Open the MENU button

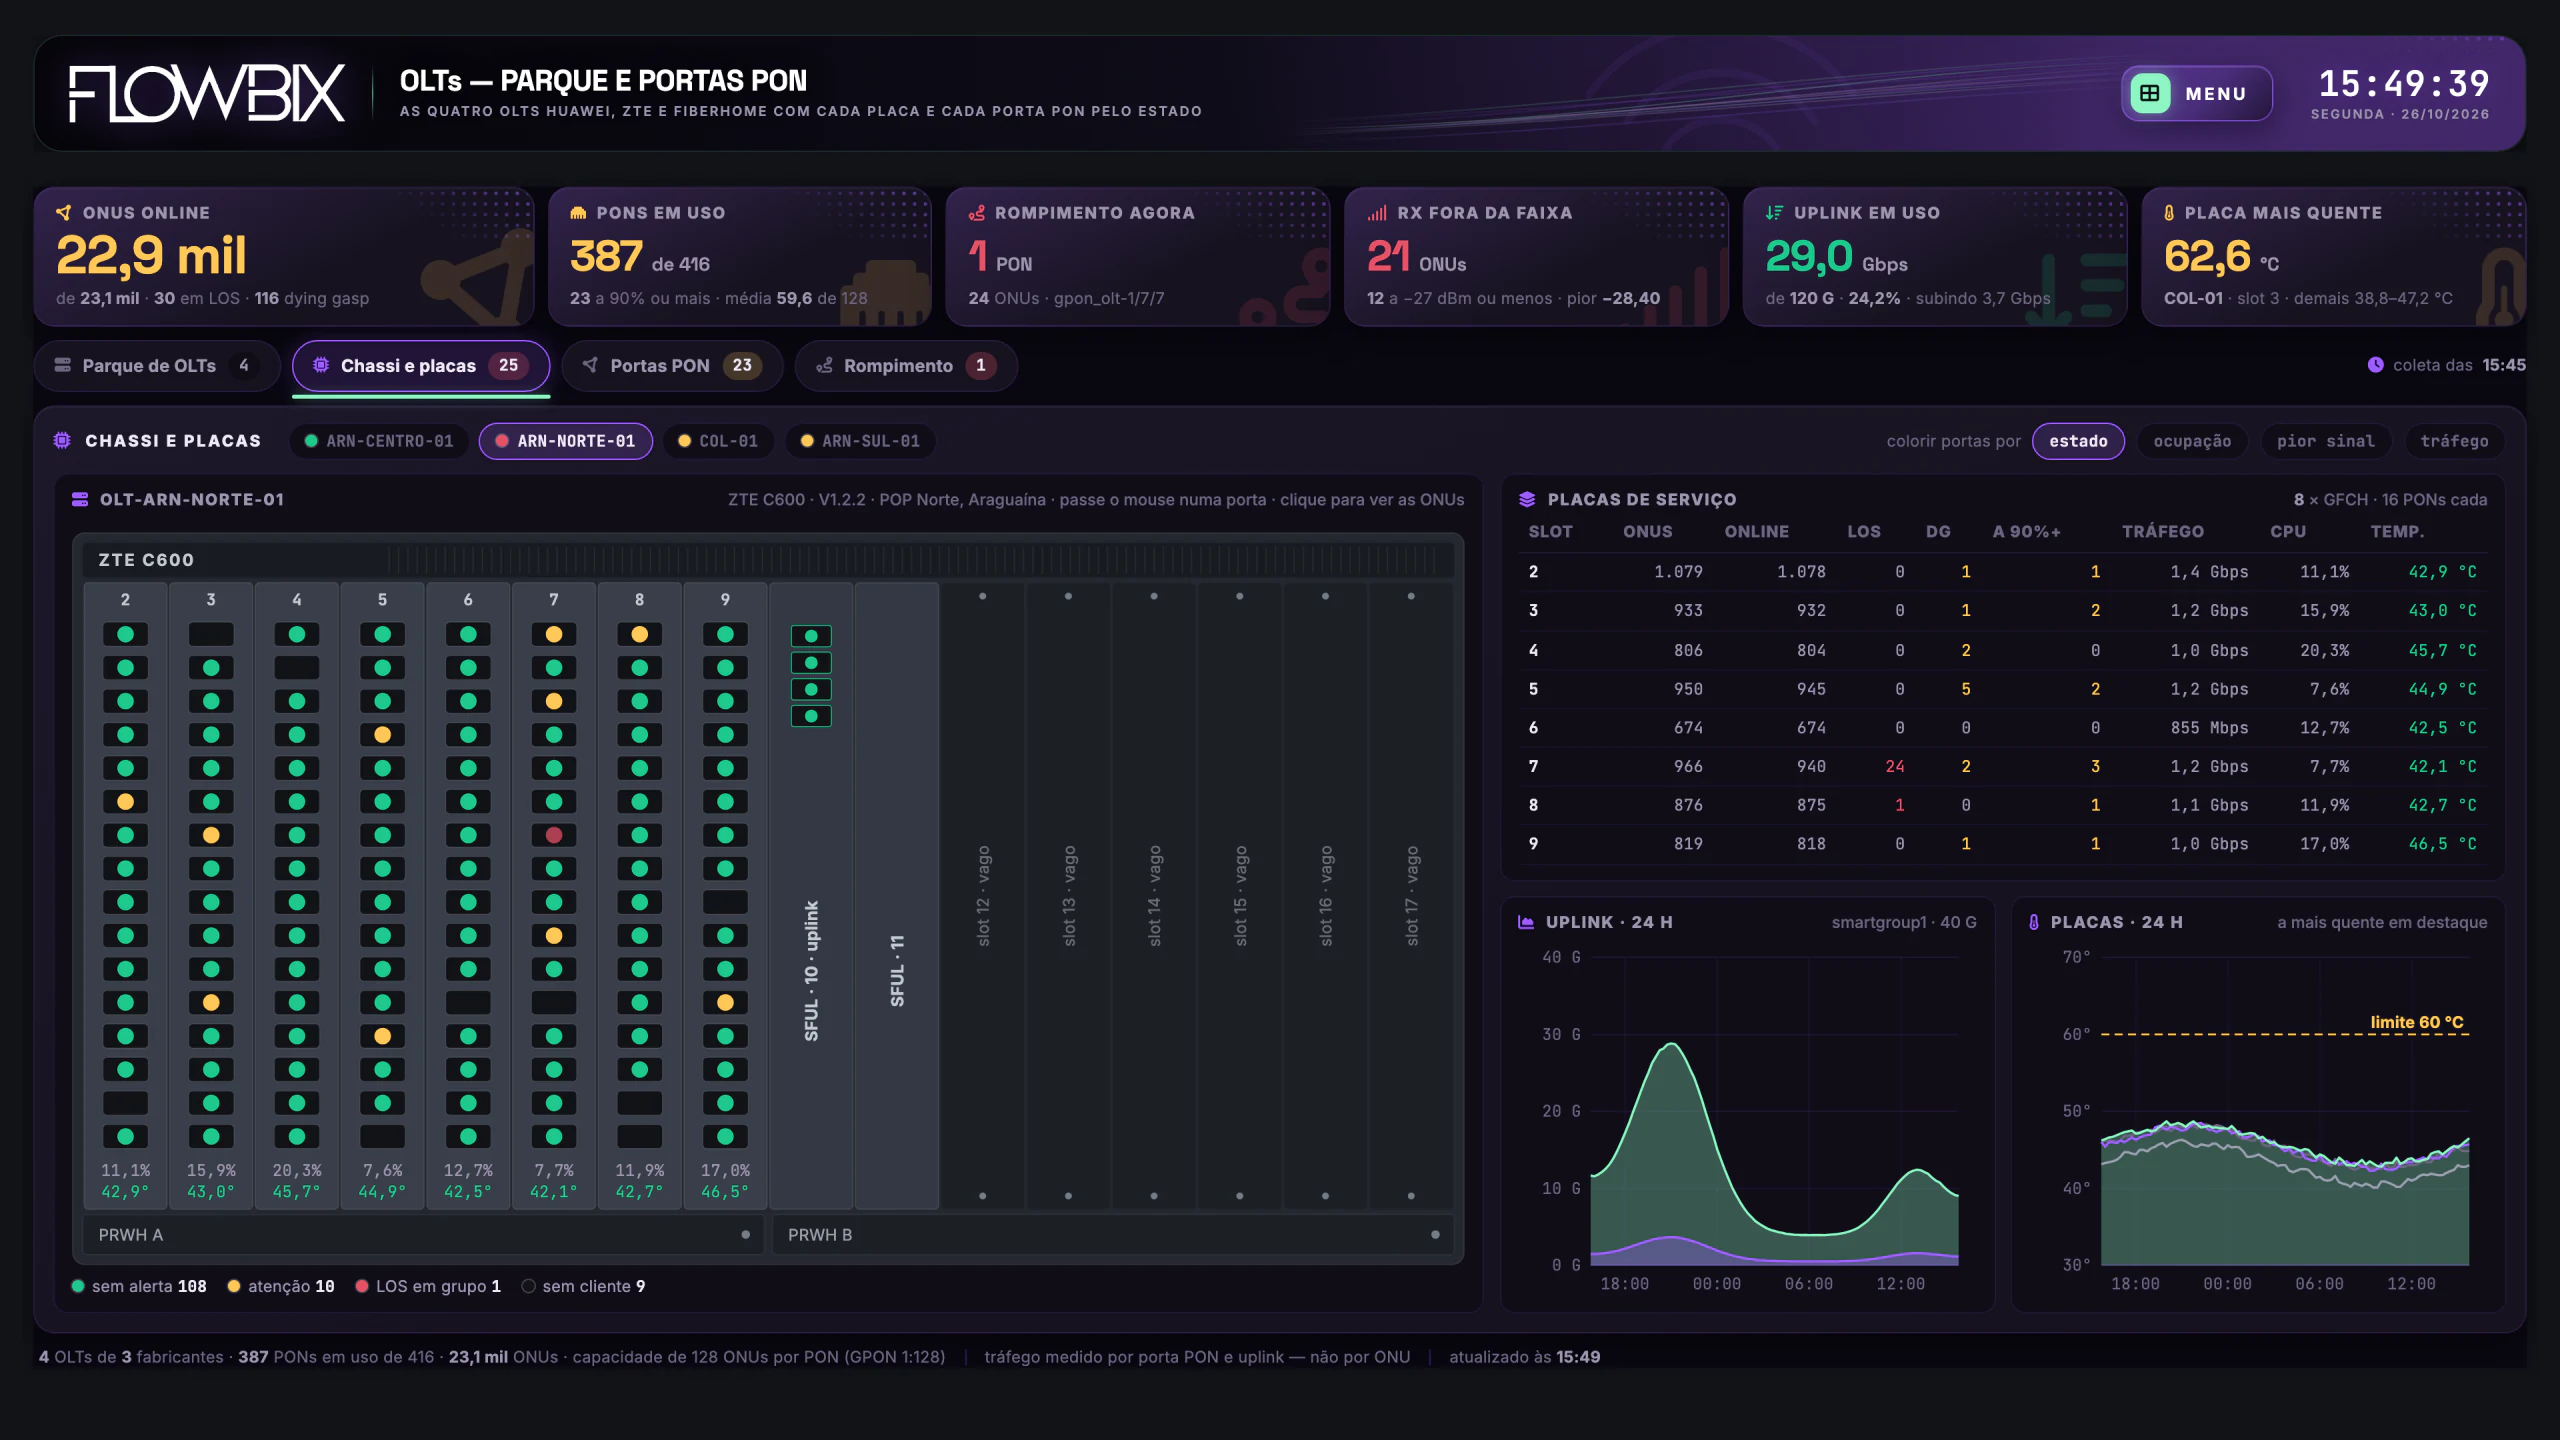pos(2196,93)
